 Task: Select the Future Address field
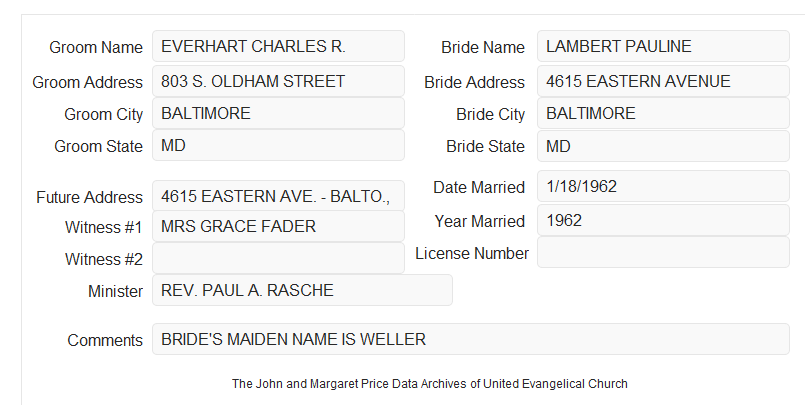pos(278,196)
